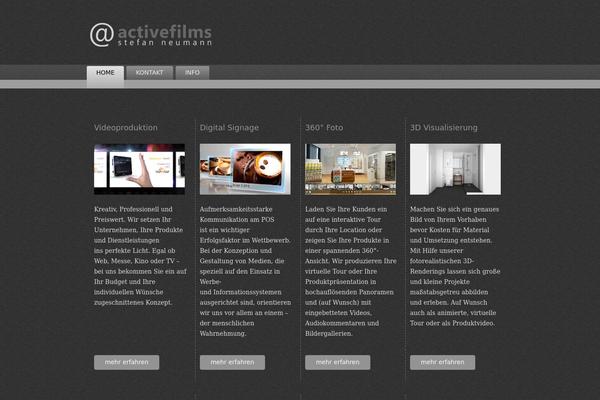Click the word 'Bildergallerien.' in 360° Foto
Screen dimensions: 600x400
pyautogui.click(x=329, y=333)
